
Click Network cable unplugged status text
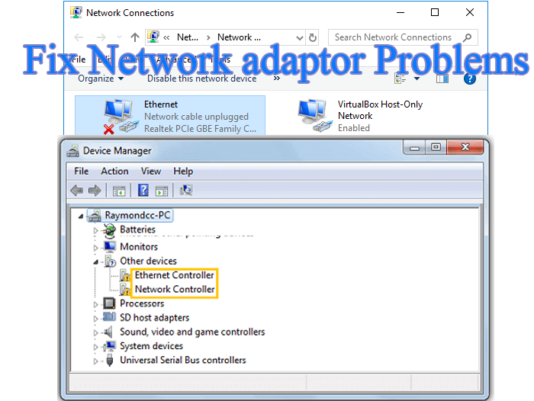point(196,117)
